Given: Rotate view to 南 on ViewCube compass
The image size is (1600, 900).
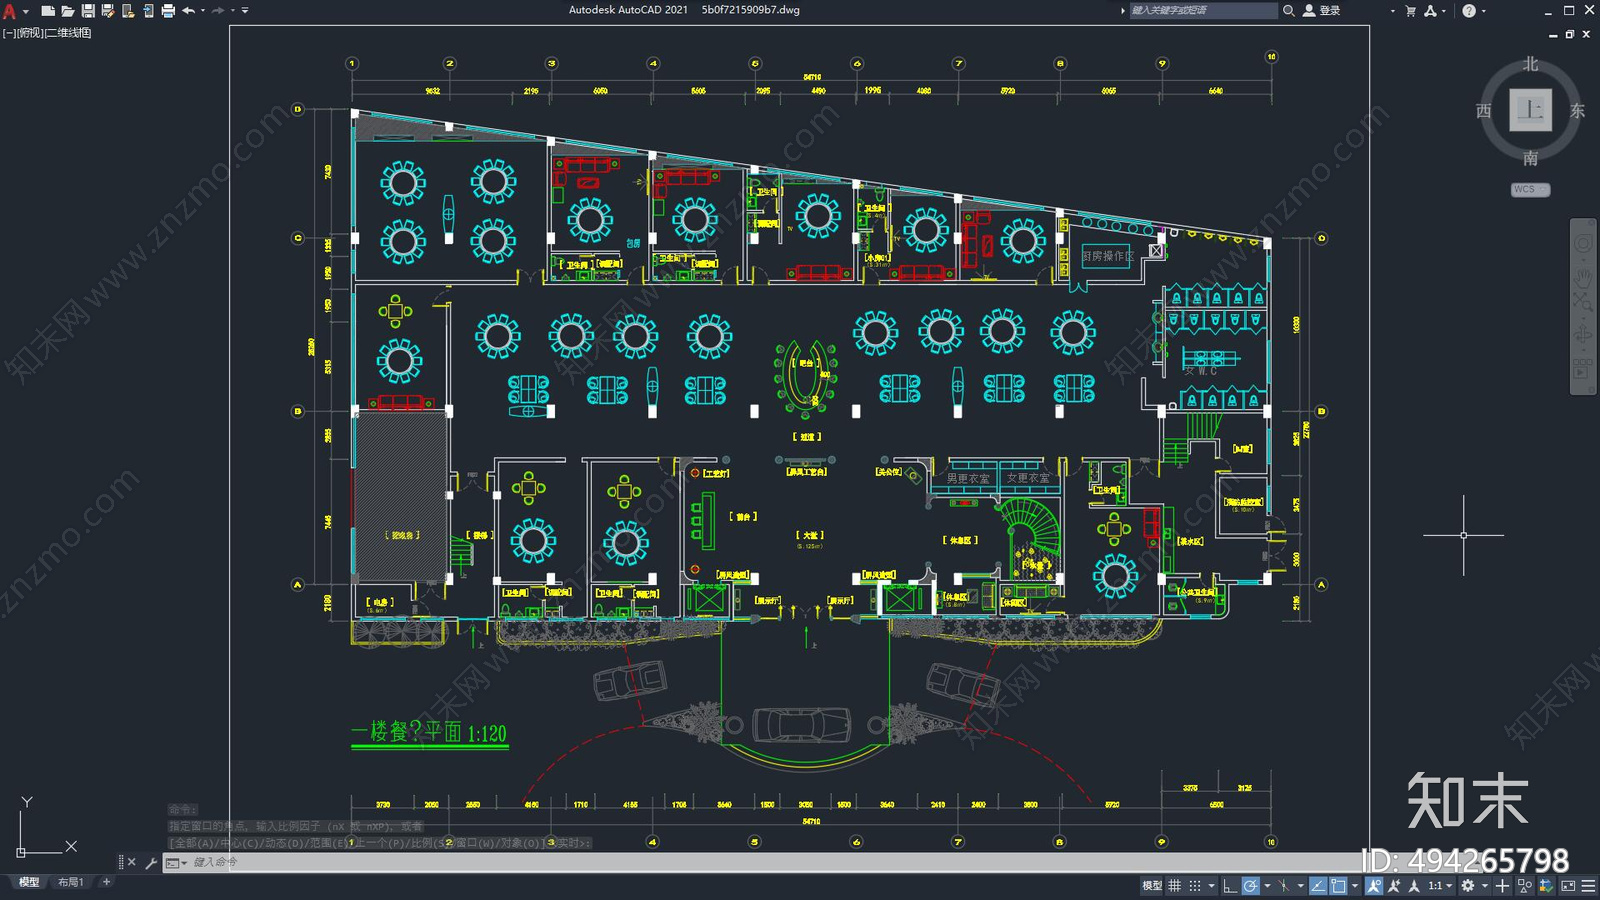Looking at the screenshot, I should tap(1531, 158).
